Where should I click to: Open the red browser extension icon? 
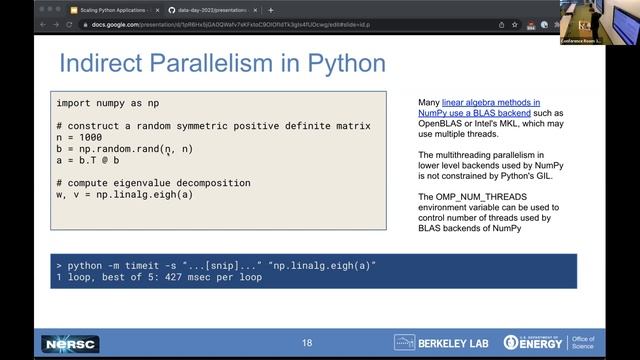click(x=531, y=25)
